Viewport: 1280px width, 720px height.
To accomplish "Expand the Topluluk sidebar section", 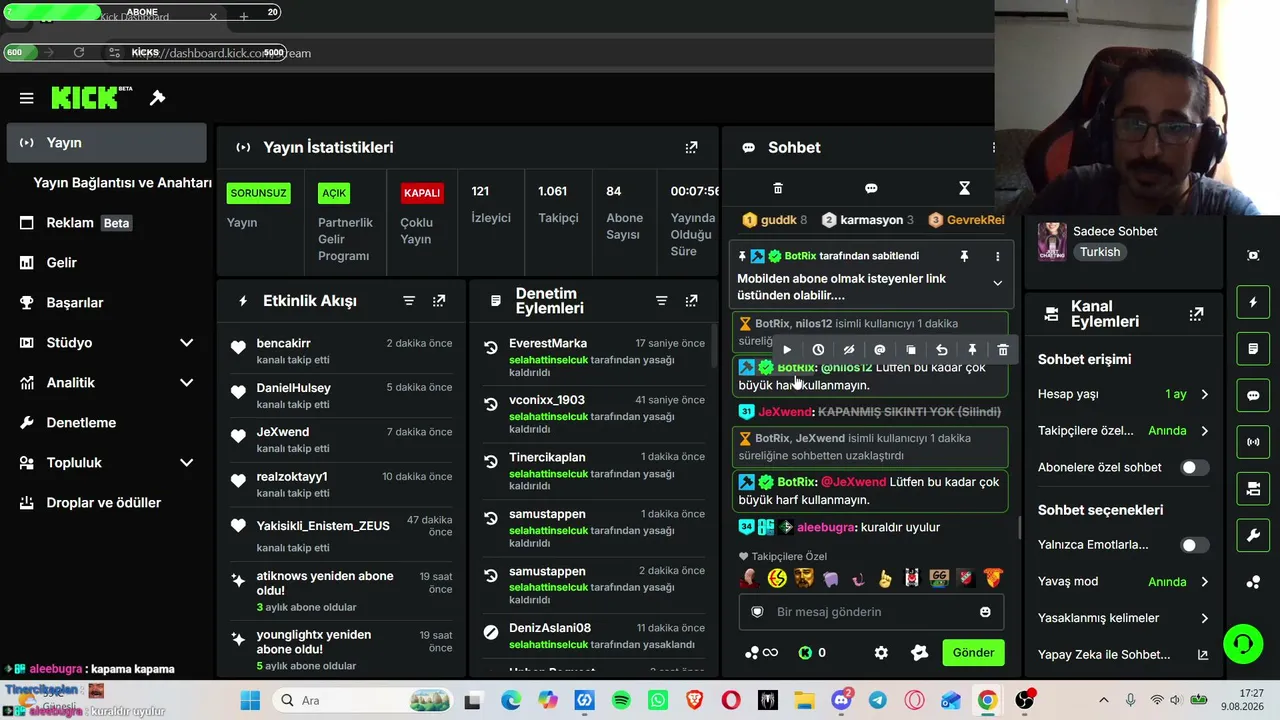I will tap(186, 463).
